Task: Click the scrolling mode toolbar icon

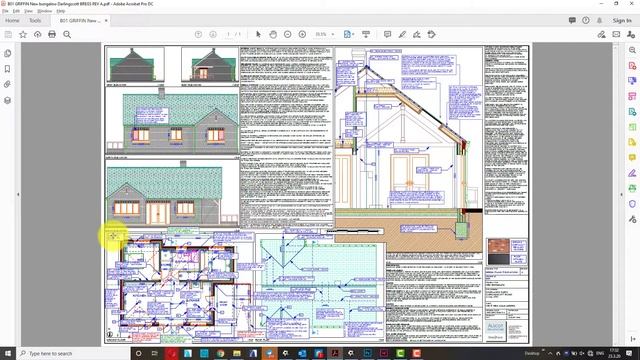Action: click(366, 35)
